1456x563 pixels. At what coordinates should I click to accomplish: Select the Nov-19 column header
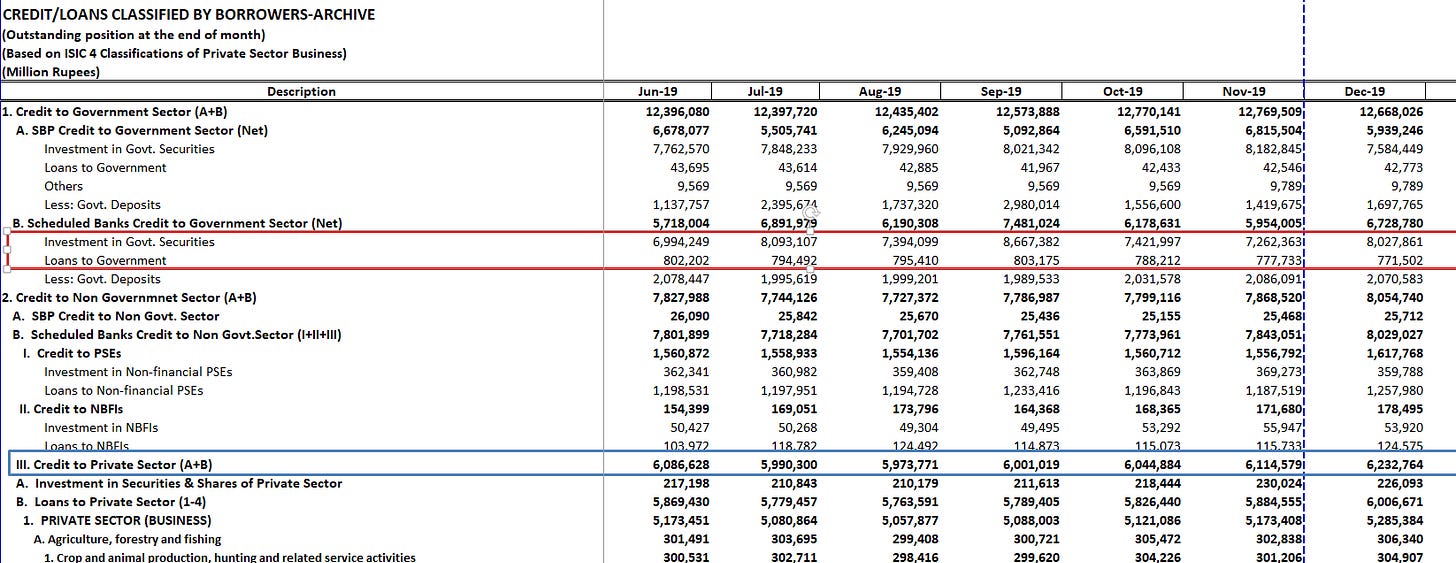point(1244,92)
